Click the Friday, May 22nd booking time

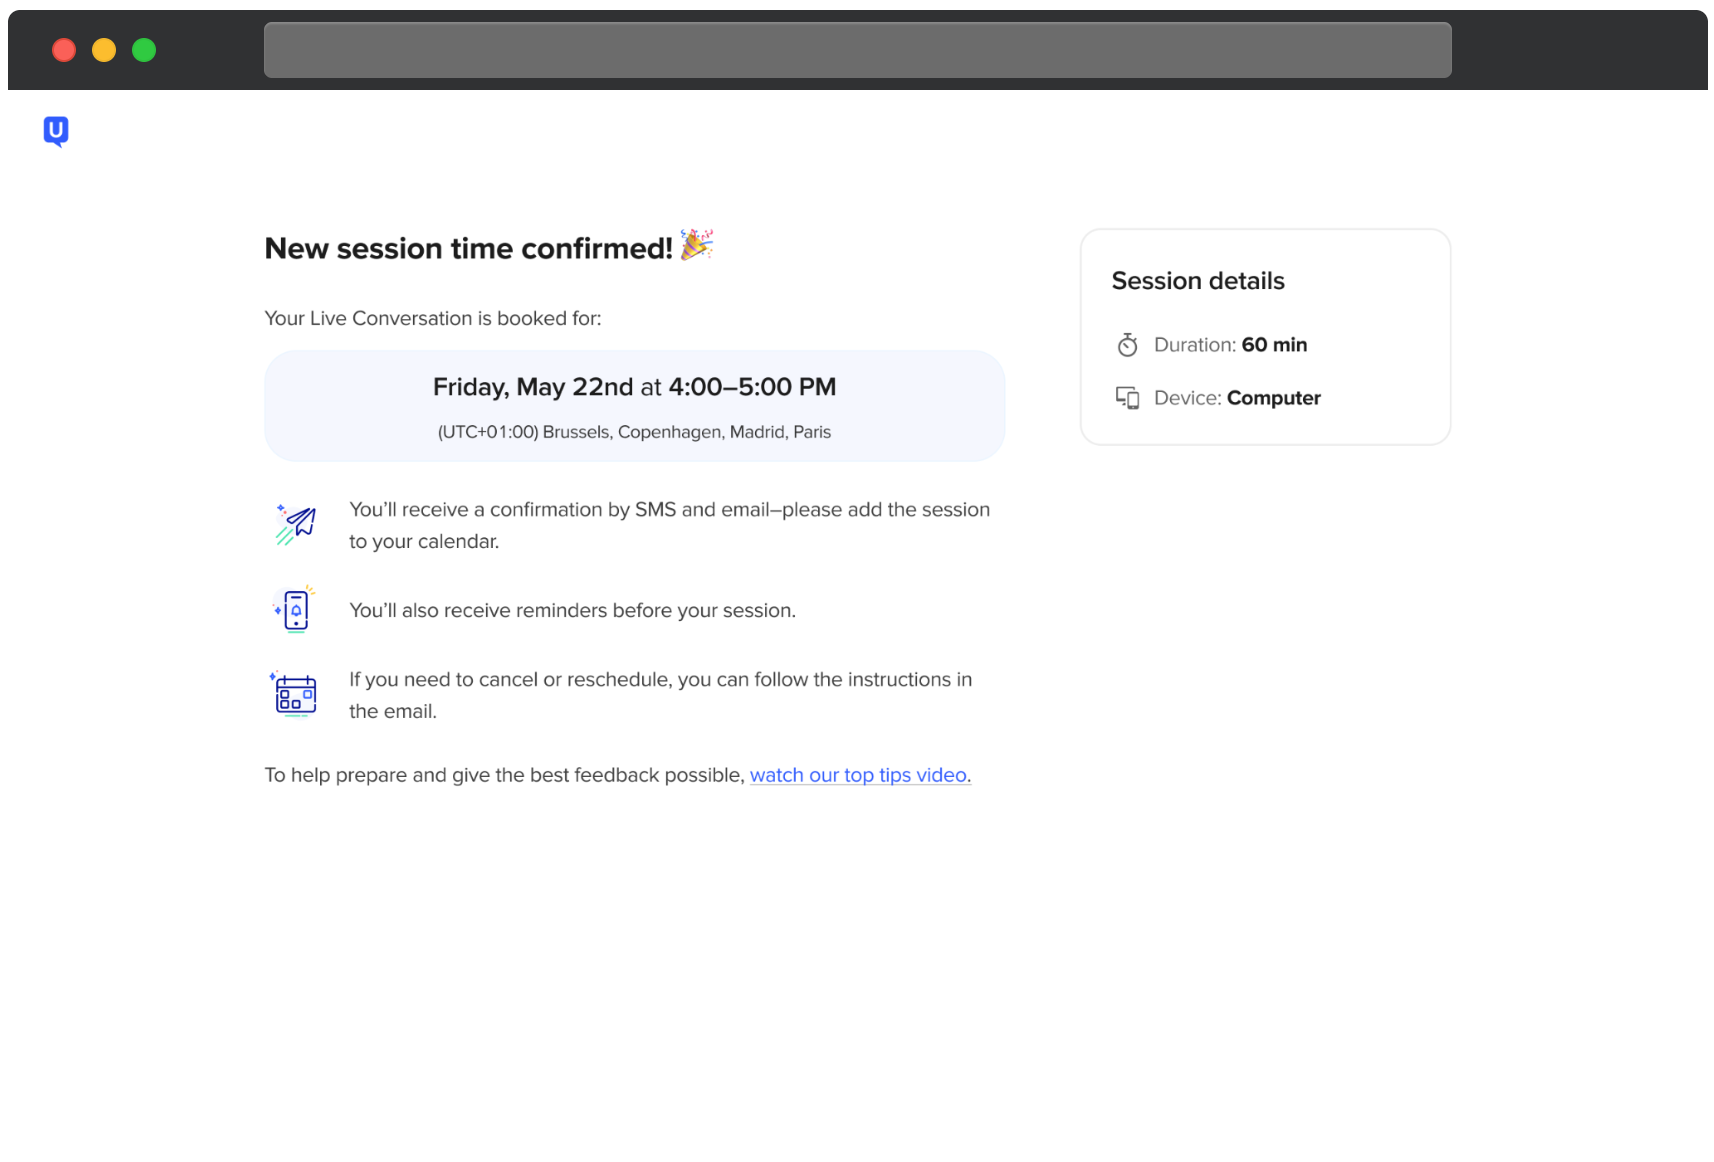[635, 387]
